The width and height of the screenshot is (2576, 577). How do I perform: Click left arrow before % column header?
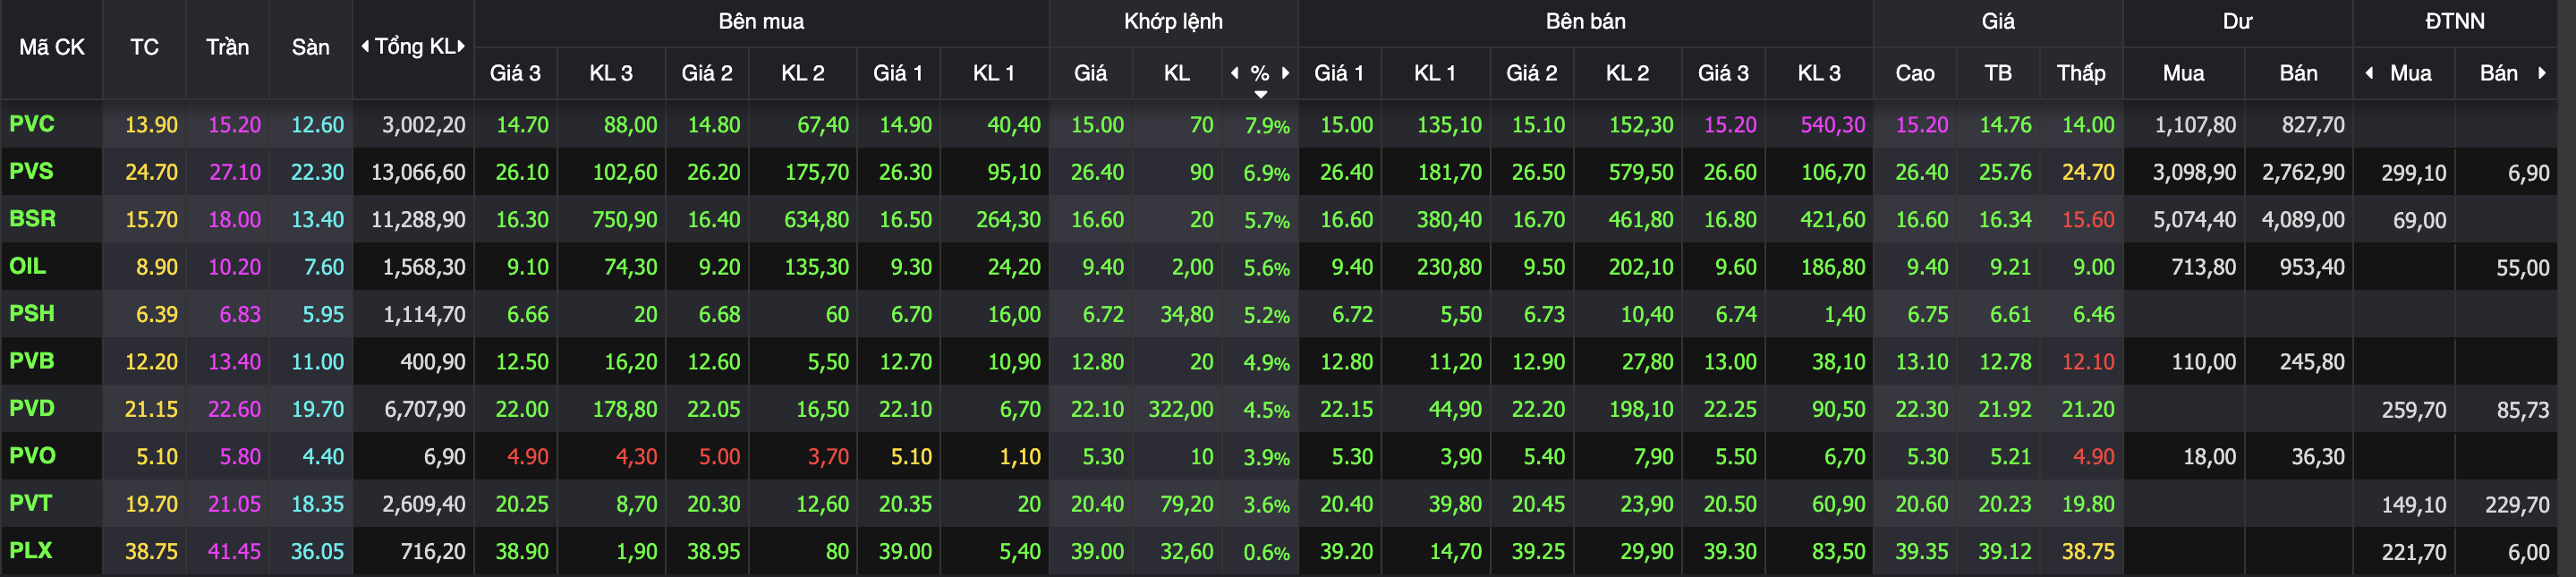[x=1235, y=73]
